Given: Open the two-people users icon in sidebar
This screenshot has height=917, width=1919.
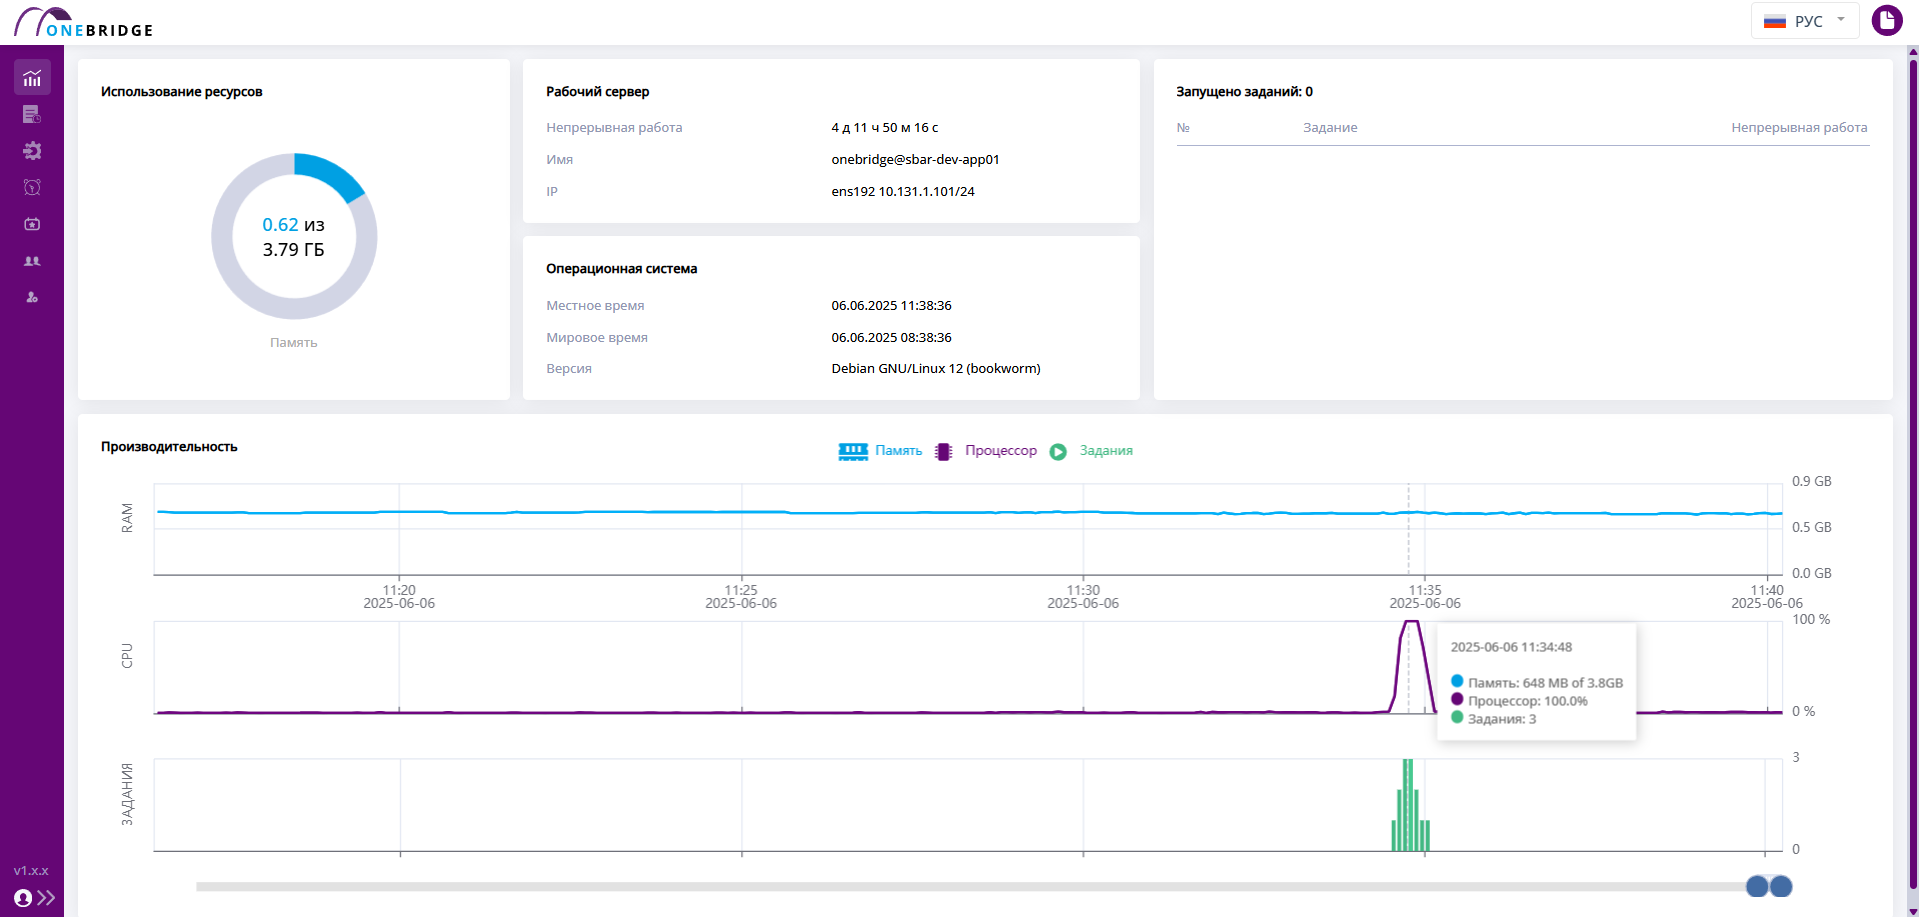Looking at the screenshot, I should (x=32, y=261).
